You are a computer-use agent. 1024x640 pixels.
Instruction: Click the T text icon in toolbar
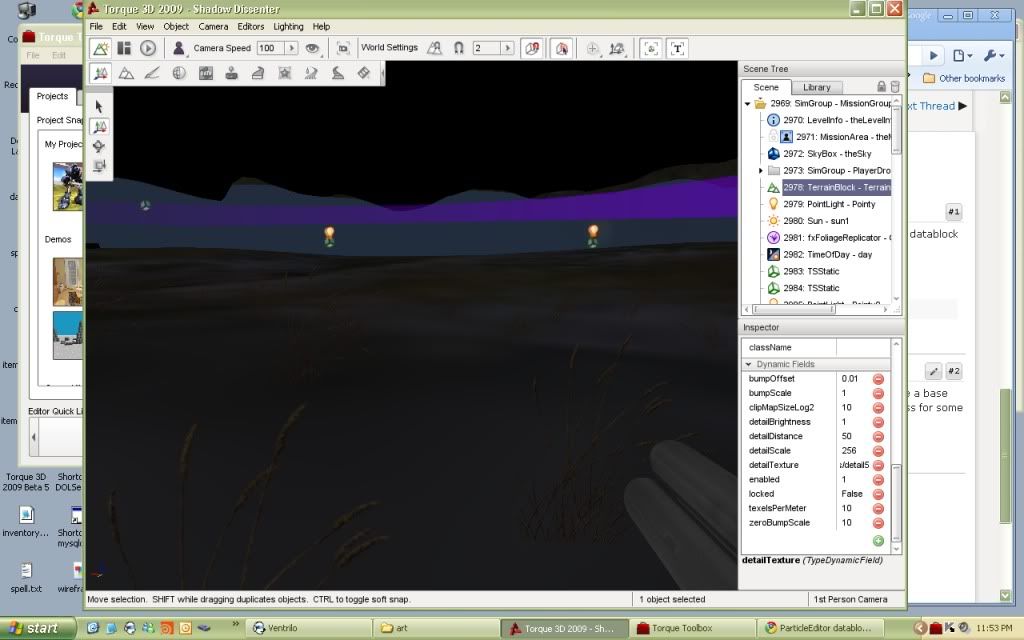[x=678, y=48]
